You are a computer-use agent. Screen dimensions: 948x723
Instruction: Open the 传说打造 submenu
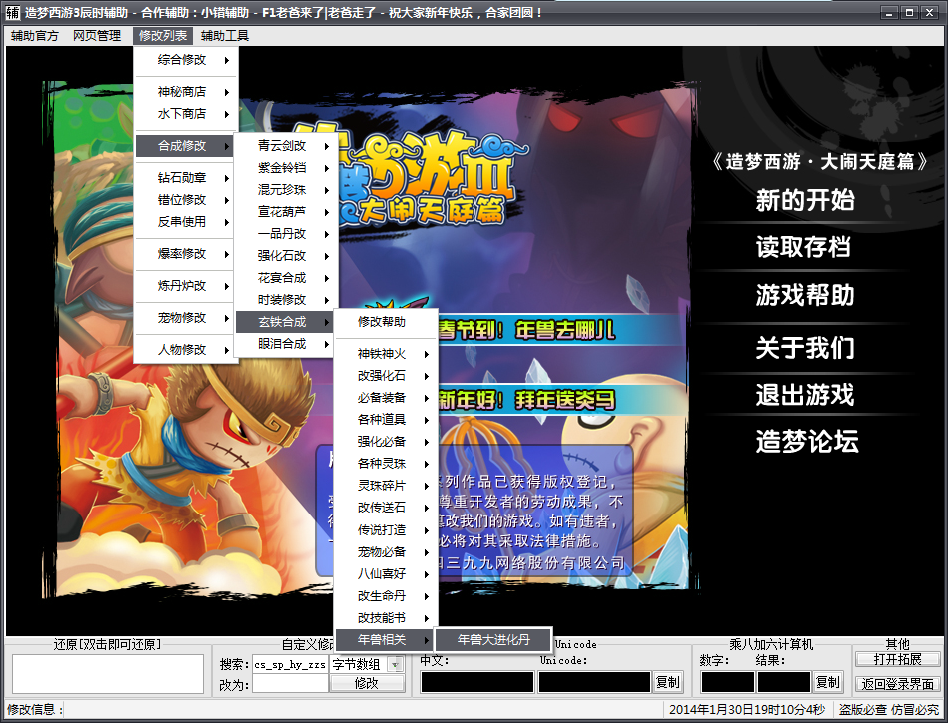click(x=386, y=530)
